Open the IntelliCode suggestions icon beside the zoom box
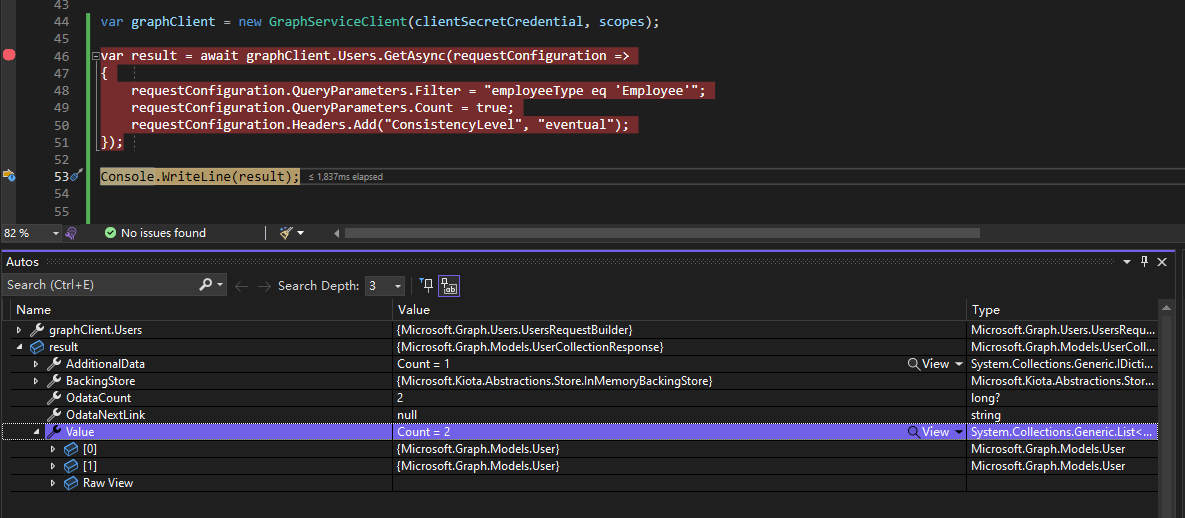Viewport: 1185px width, 518px height. click(x=71, y=233)
